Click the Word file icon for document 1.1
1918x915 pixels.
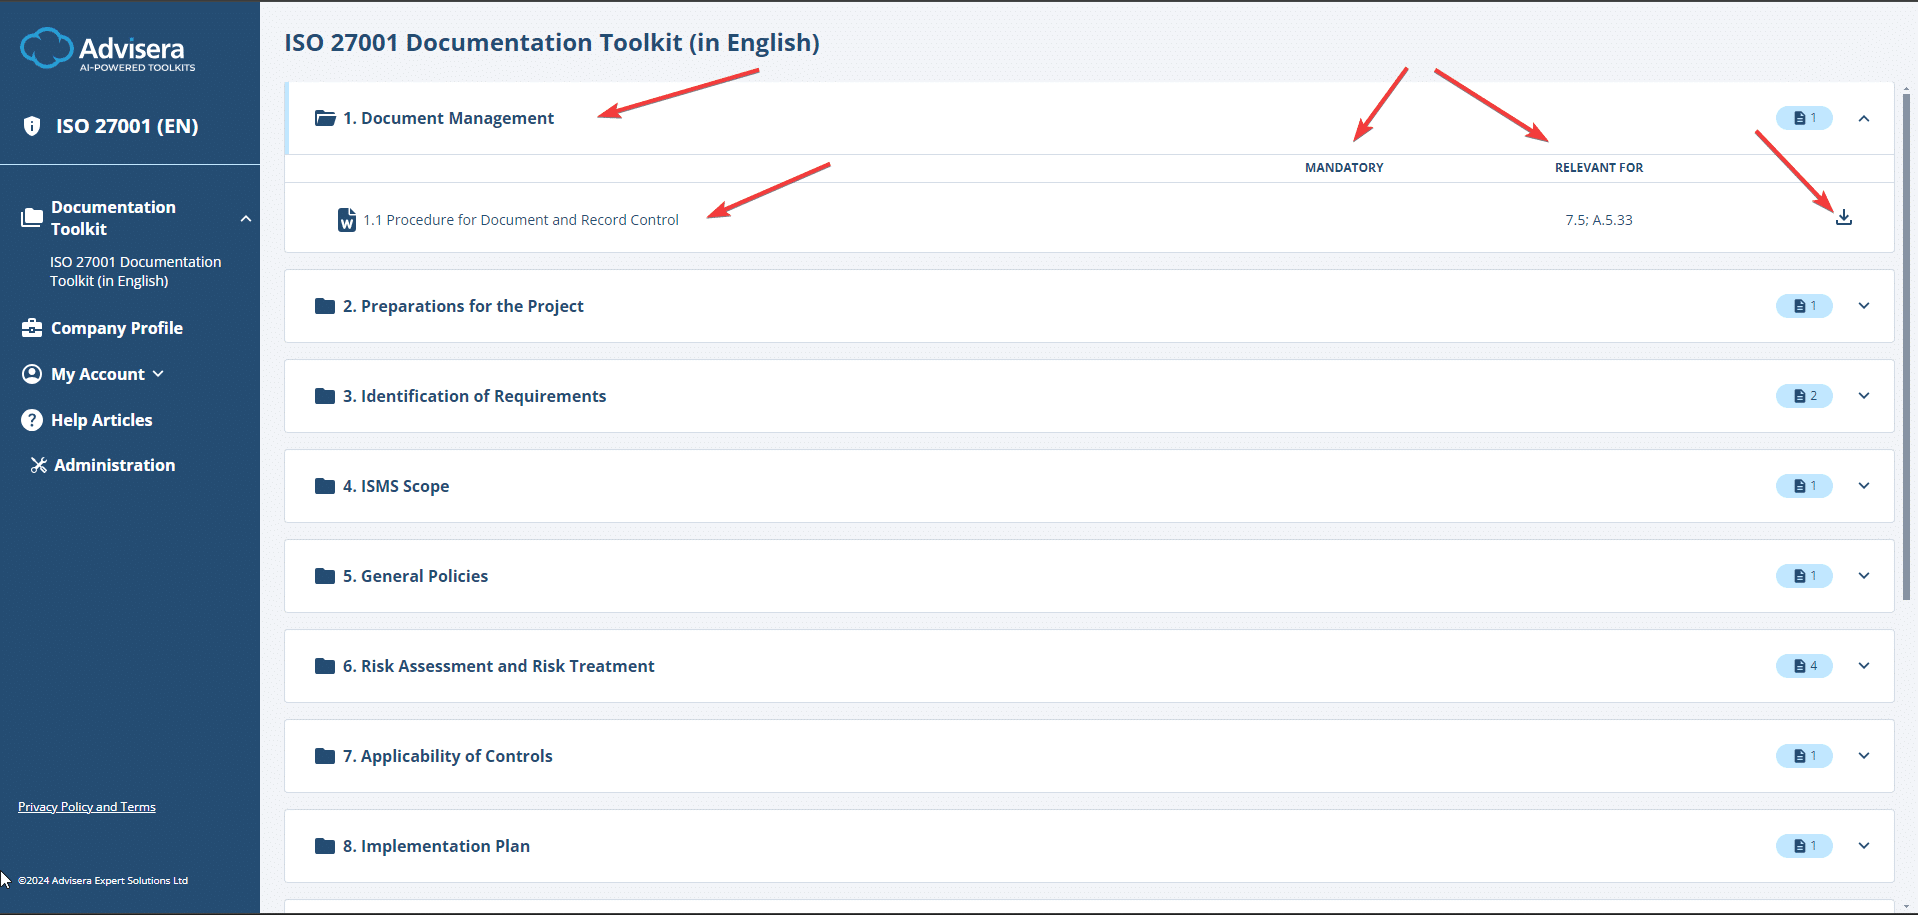(347, 220)
